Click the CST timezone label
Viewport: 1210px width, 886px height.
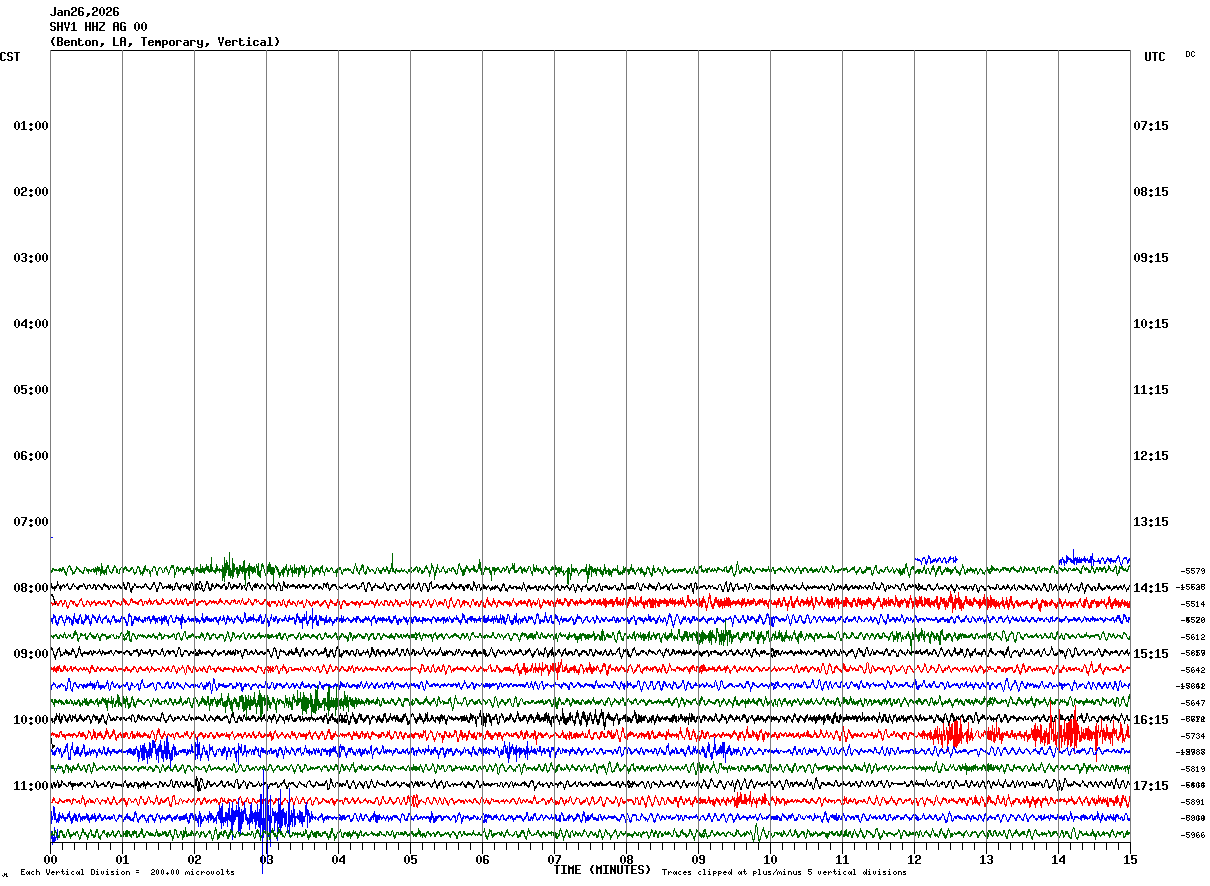(10, 57)
